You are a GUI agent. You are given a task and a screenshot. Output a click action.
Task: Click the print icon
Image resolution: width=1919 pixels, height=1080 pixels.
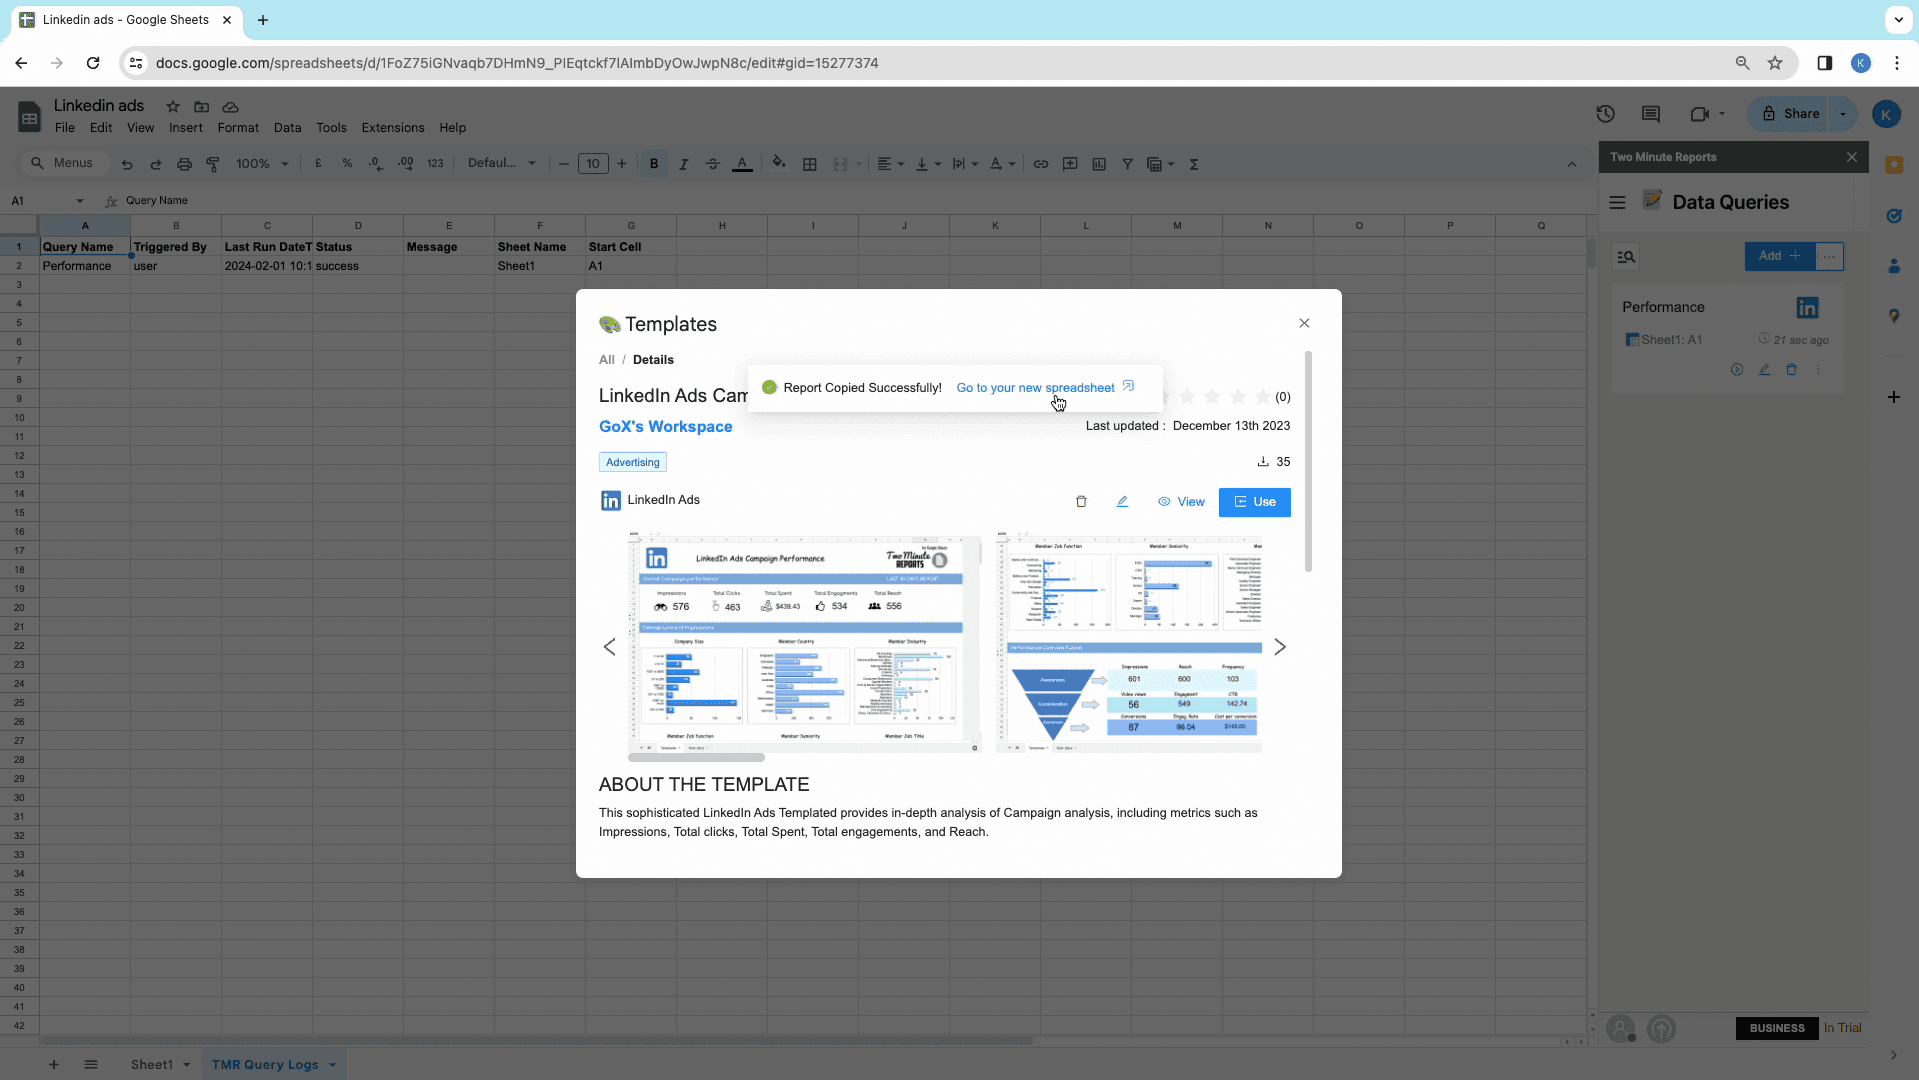[x=184, y=164]
